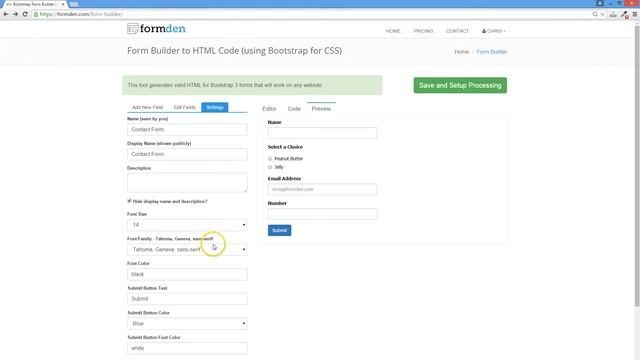
Task: Click the Description text area
Action: pos(187,183)
